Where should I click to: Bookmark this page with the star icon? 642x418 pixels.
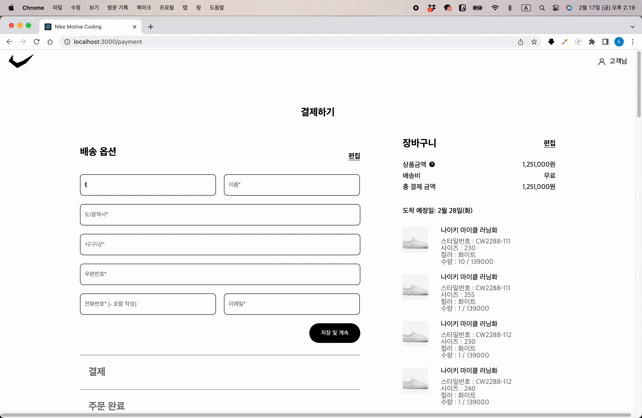[x=534, y=42]
